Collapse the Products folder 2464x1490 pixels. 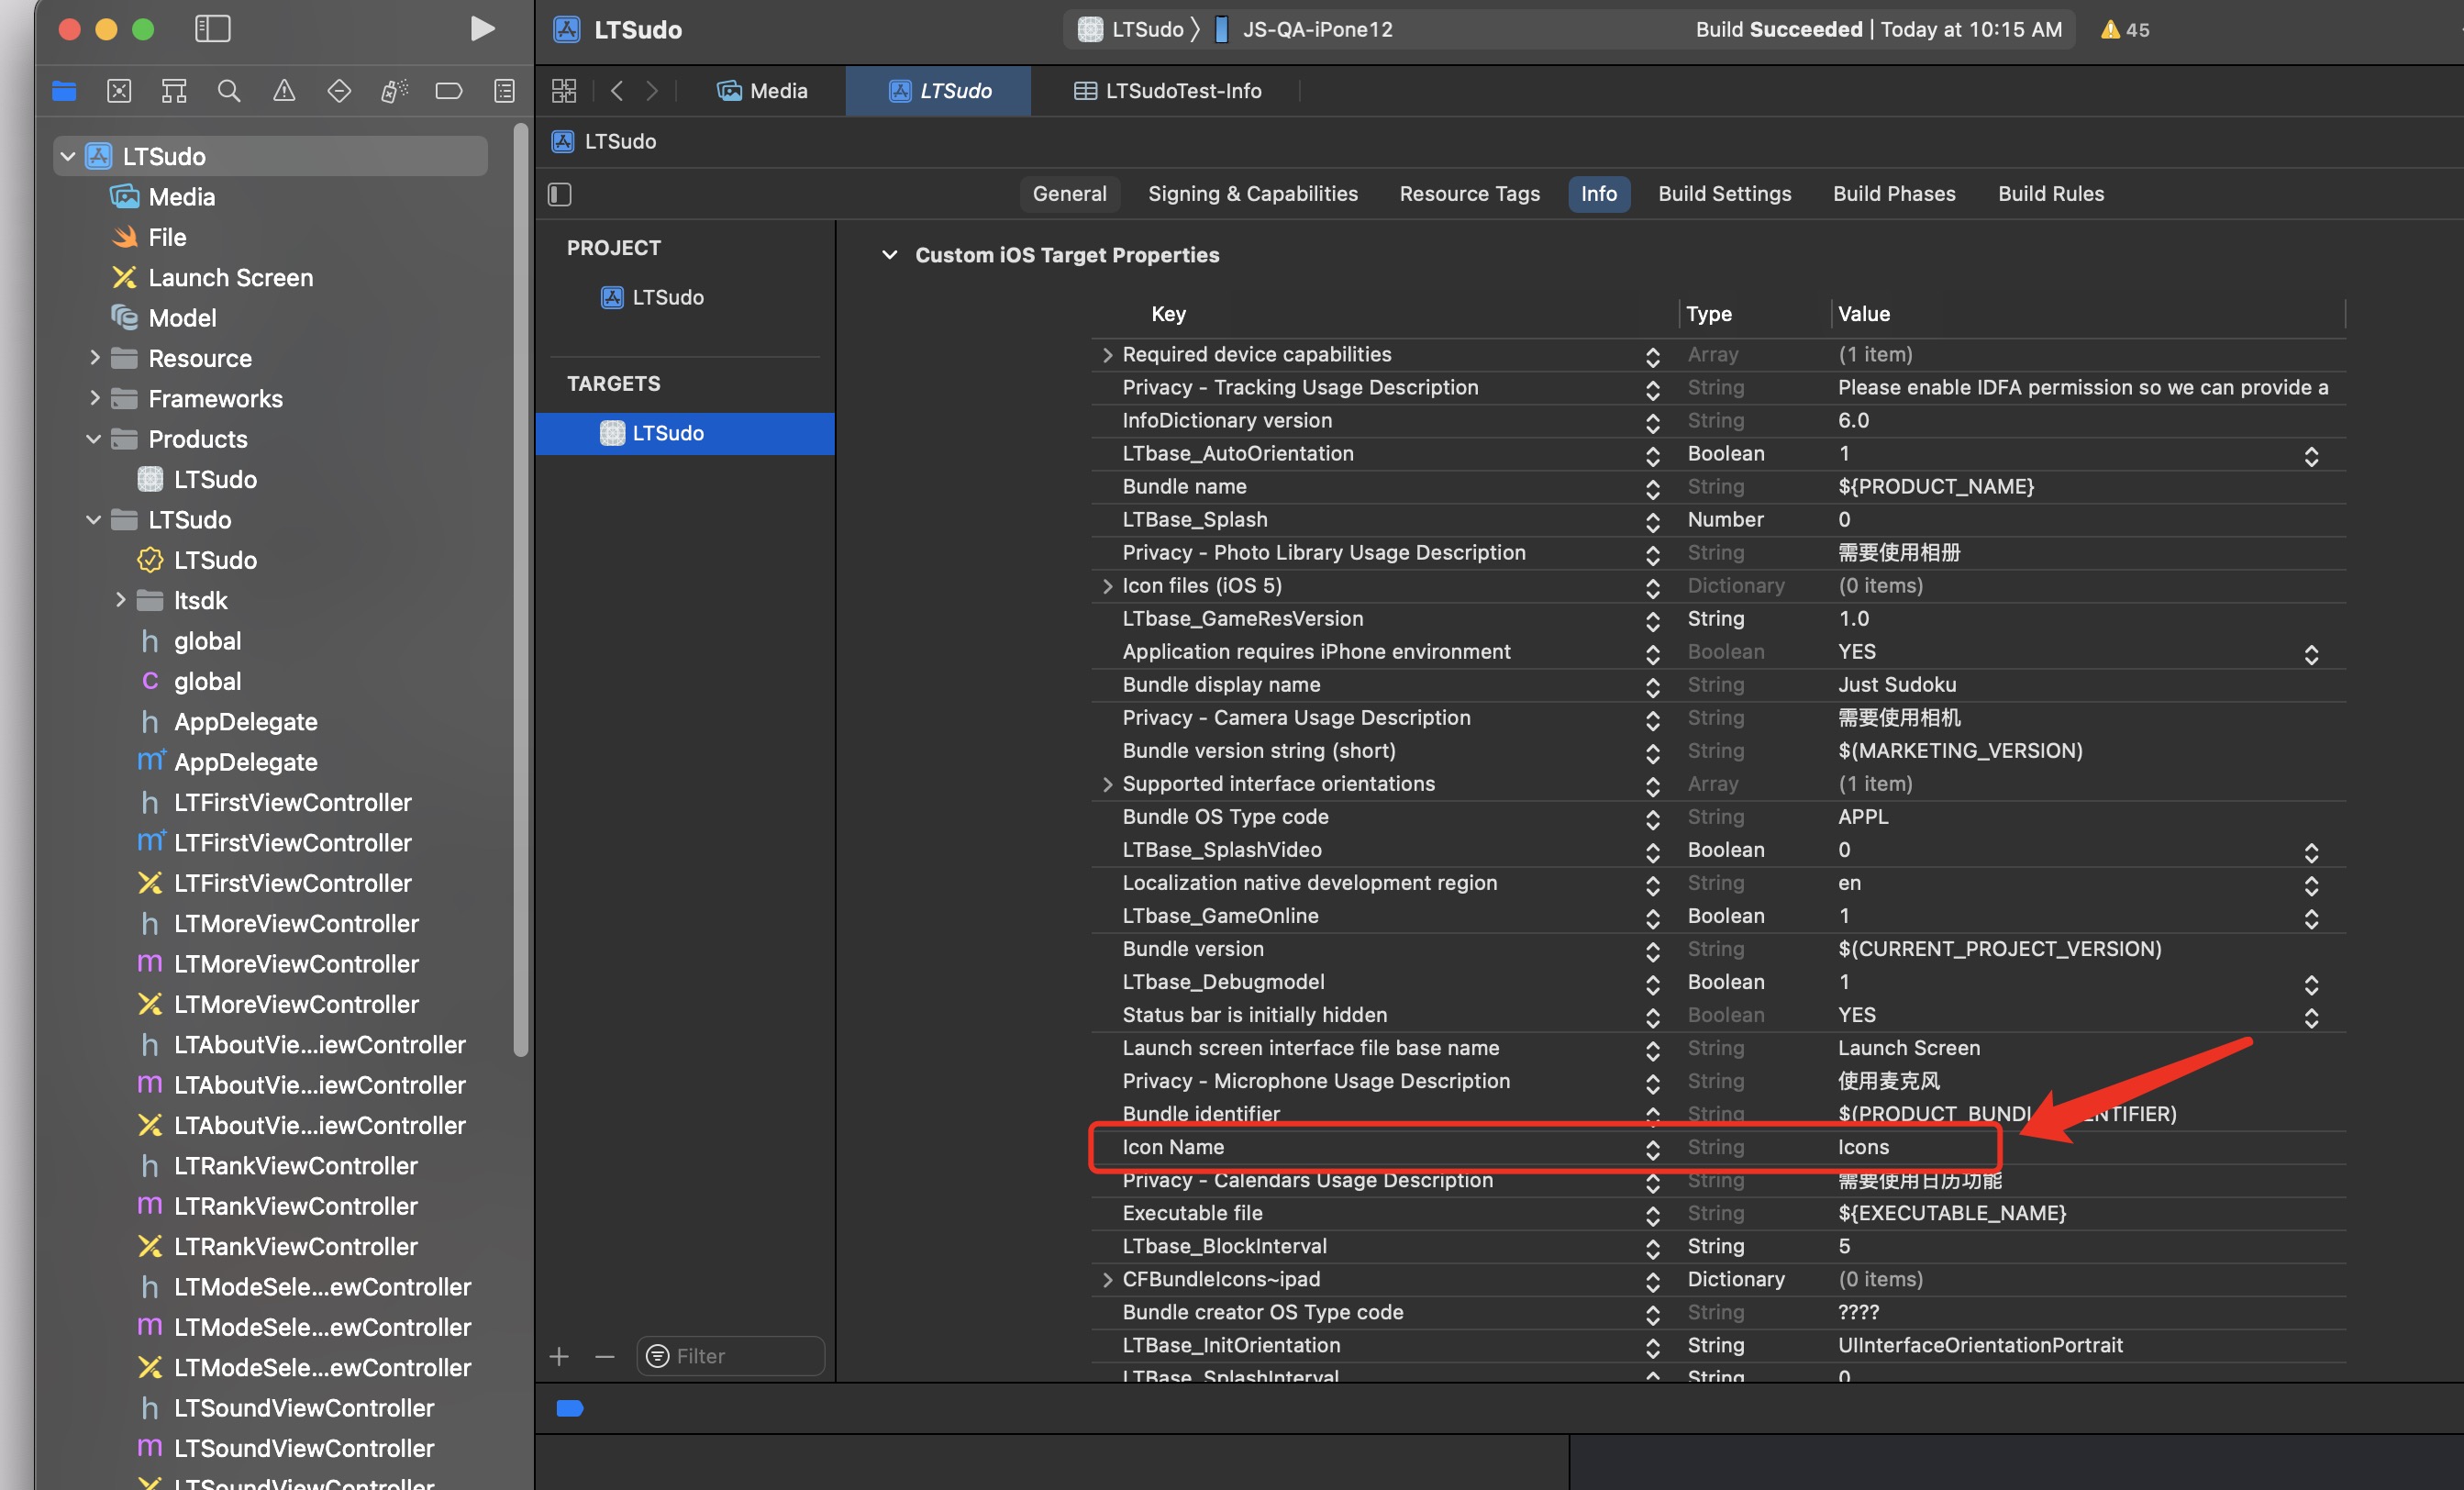tap(94, 439)
